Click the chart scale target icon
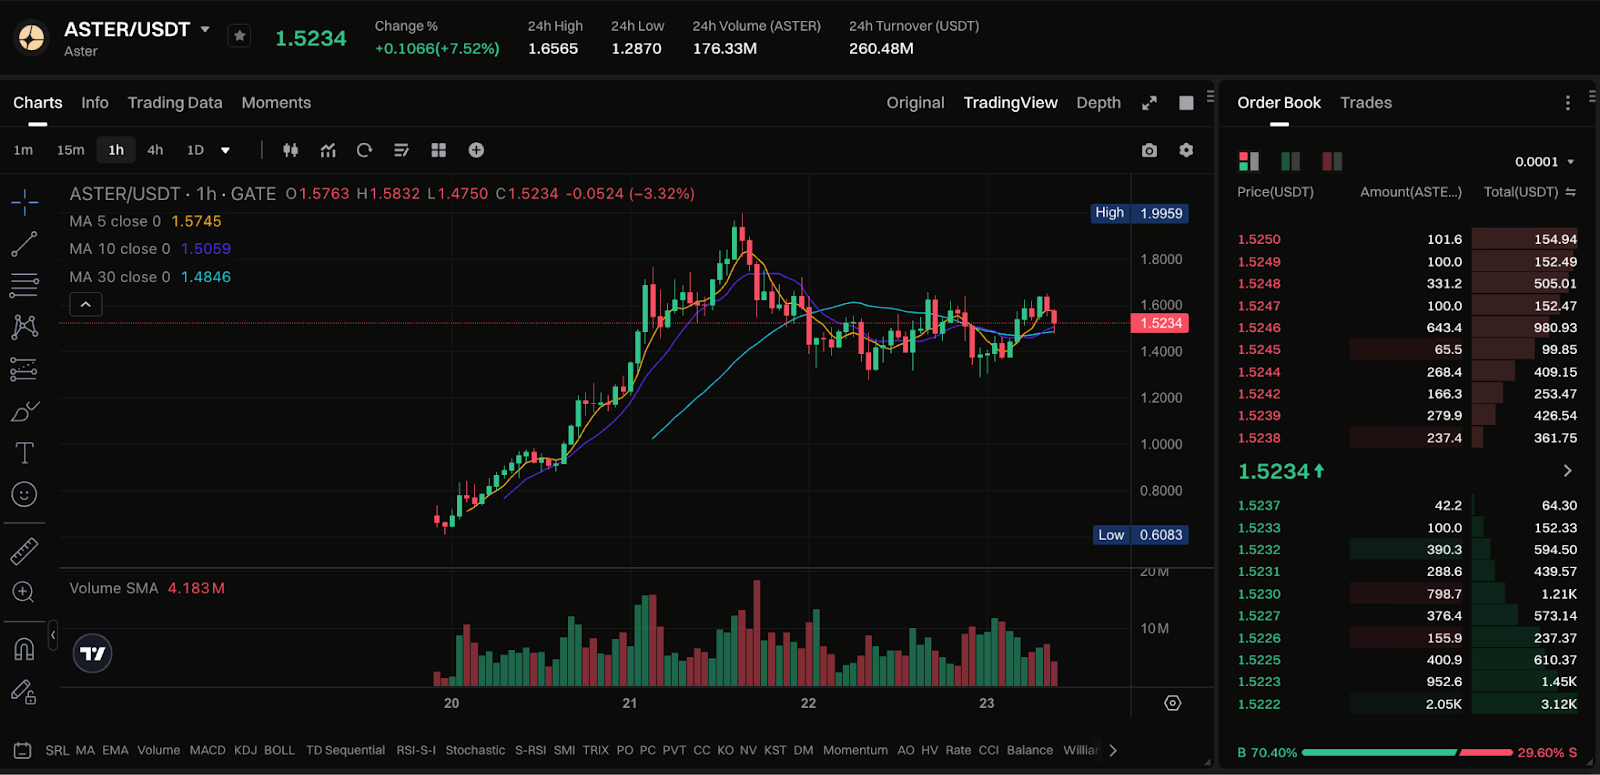Screen dimensions: 1600x775 click(x=1173, y=703)
